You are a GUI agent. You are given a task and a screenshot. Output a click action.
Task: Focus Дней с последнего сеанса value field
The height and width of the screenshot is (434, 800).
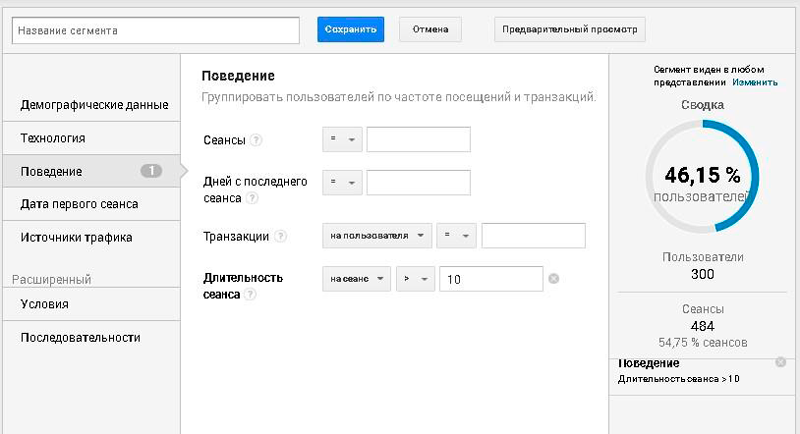click(x=418, y=183)
